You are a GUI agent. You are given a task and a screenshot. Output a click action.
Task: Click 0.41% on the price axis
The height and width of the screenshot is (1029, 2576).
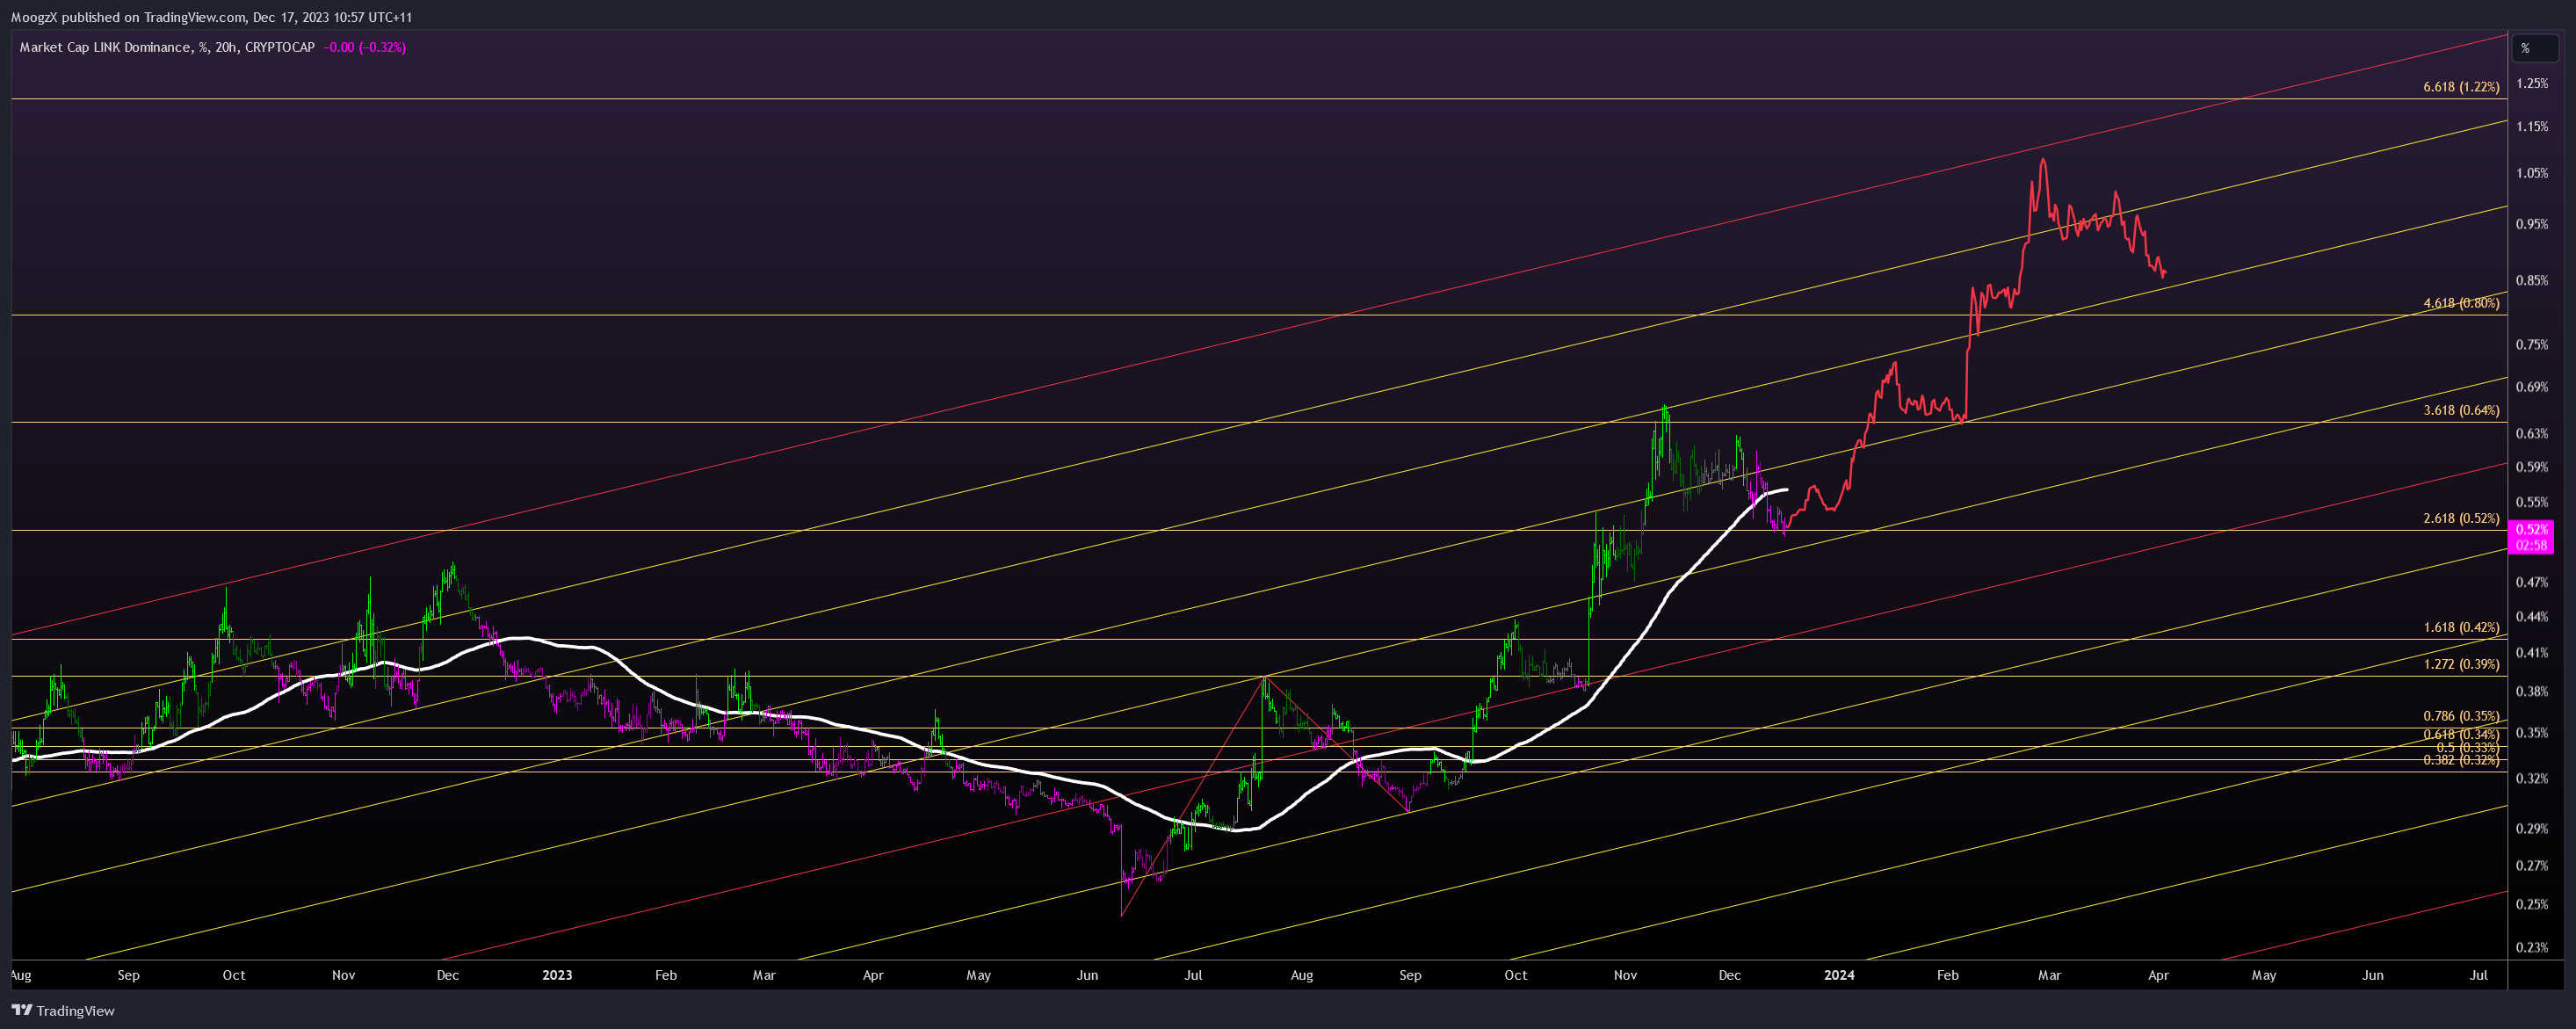(x=2532, y=653)
